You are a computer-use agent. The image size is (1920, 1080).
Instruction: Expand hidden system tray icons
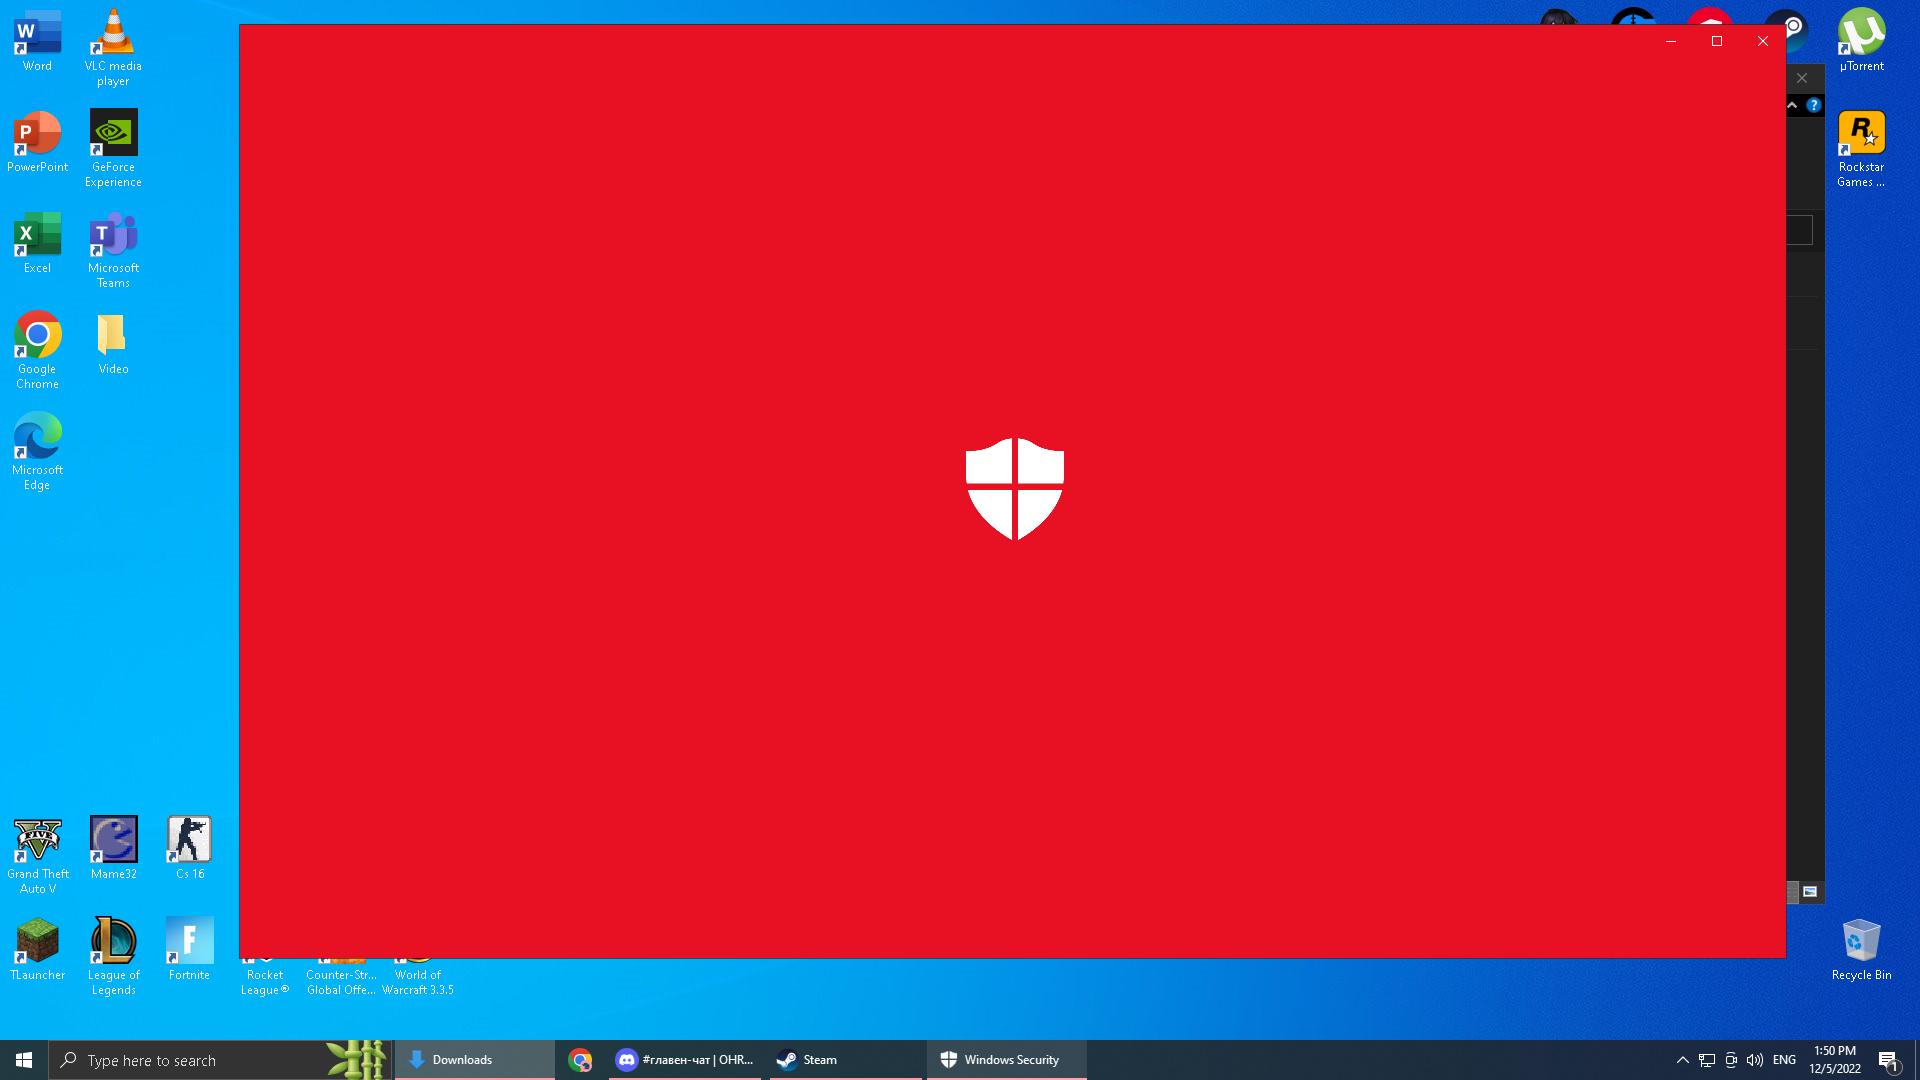1682,1060
